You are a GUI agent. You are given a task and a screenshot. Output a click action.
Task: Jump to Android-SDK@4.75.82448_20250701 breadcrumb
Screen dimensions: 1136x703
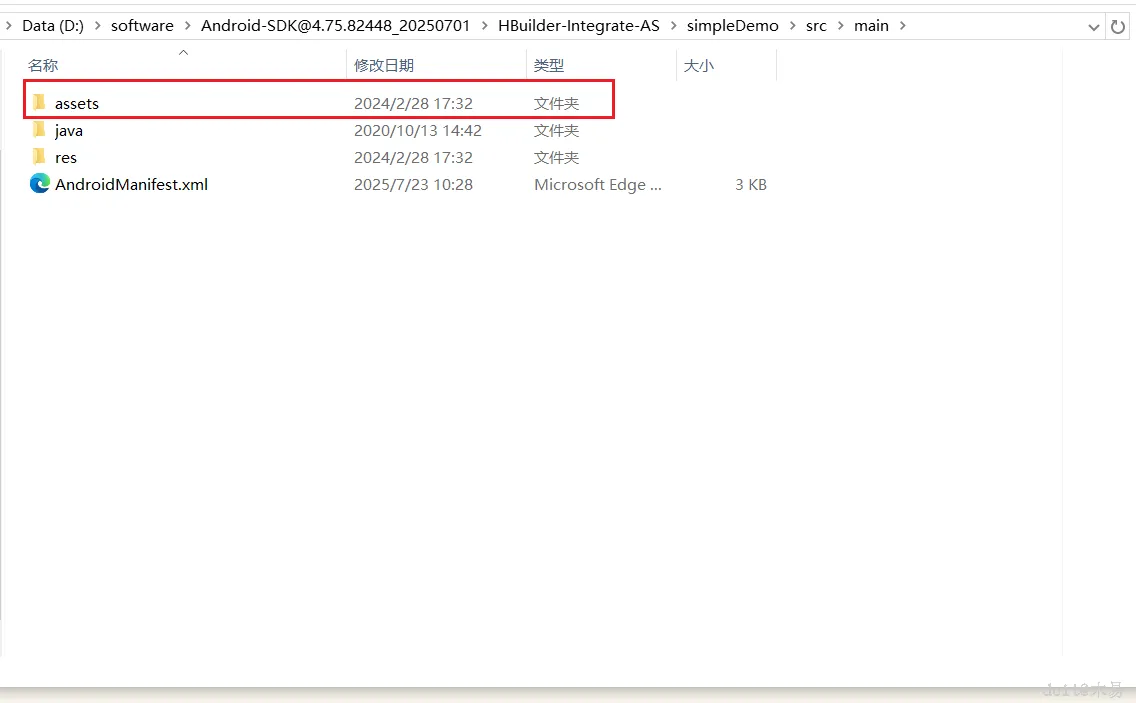[335, 26]
